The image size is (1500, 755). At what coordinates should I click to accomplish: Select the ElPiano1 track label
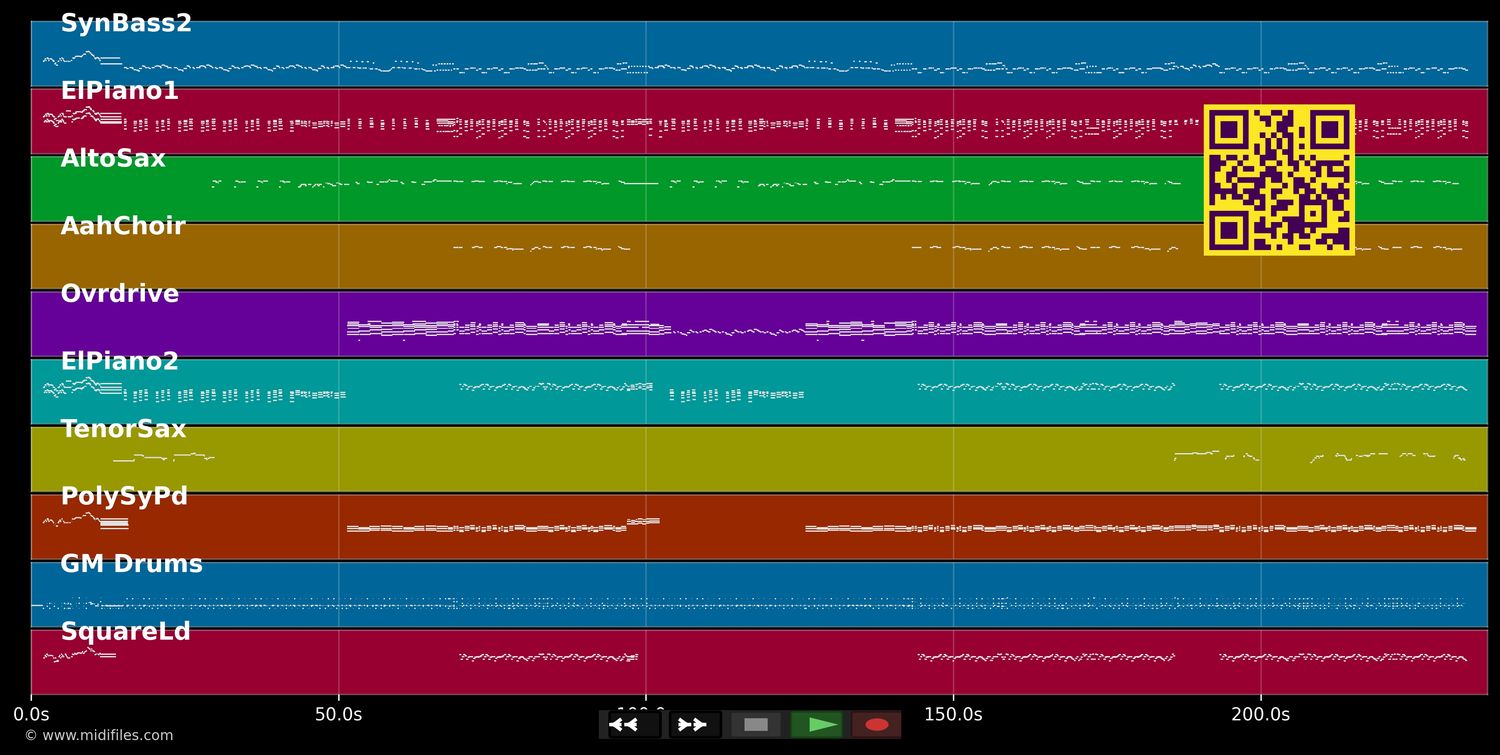120,91
